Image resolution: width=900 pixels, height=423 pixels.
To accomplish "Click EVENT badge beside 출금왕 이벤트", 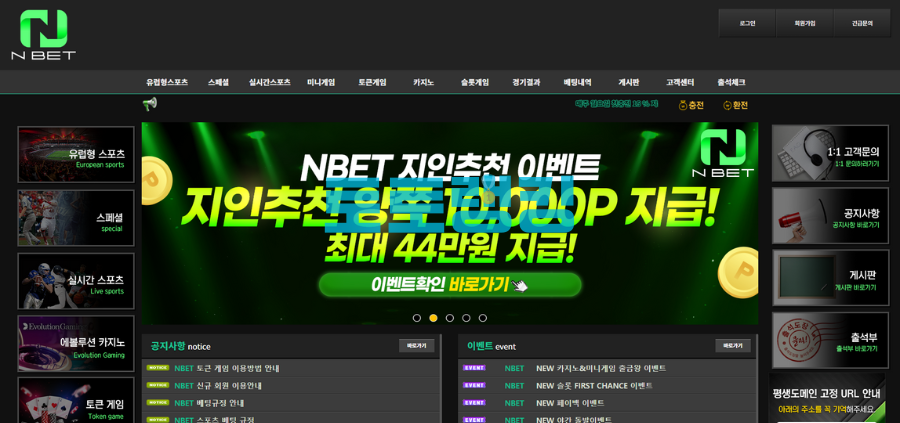I will (474, 368).
